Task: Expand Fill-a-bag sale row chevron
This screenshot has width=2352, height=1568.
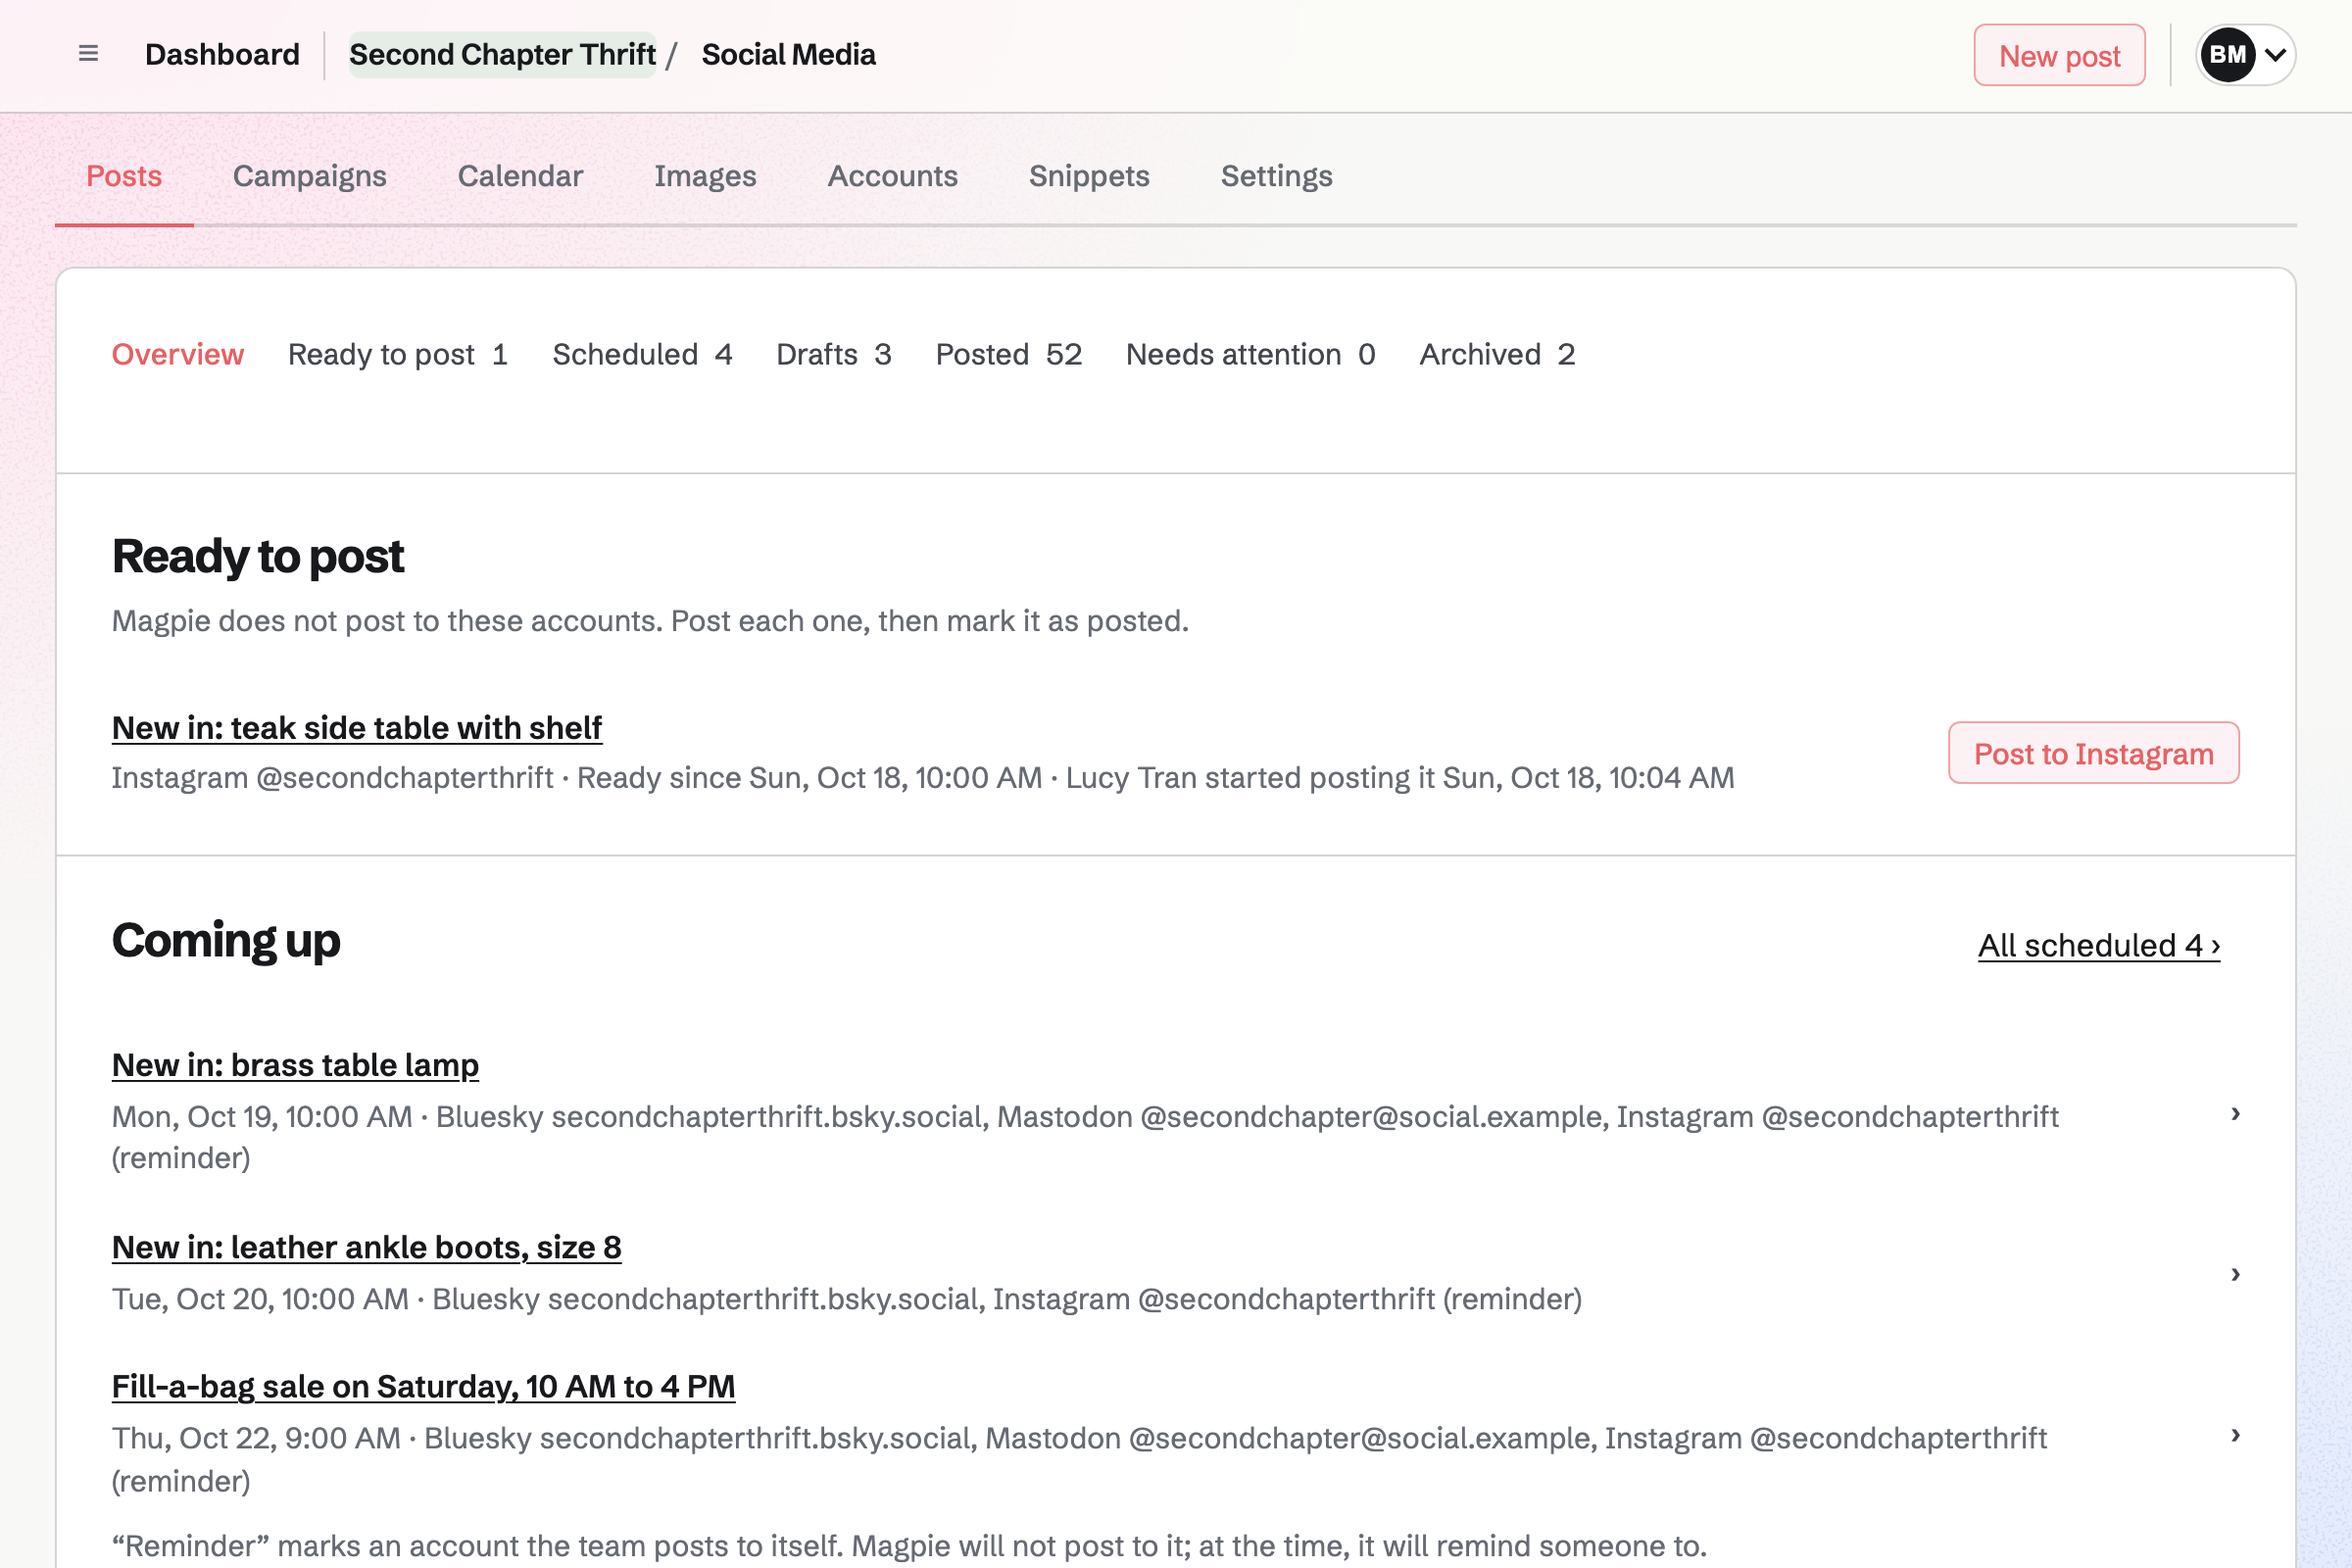Action: pos(2235,1435)
